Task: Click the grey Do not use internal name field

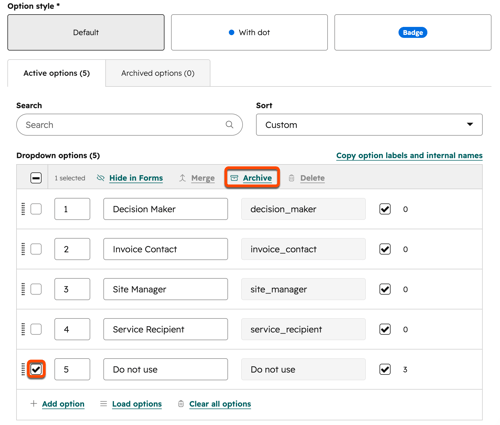Action: (303, 369)
